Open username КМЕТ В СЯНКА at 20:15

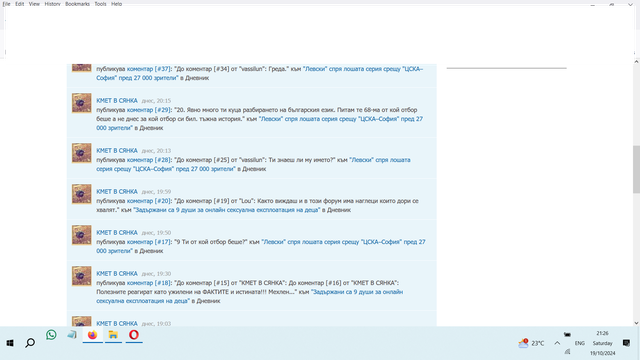117,100
